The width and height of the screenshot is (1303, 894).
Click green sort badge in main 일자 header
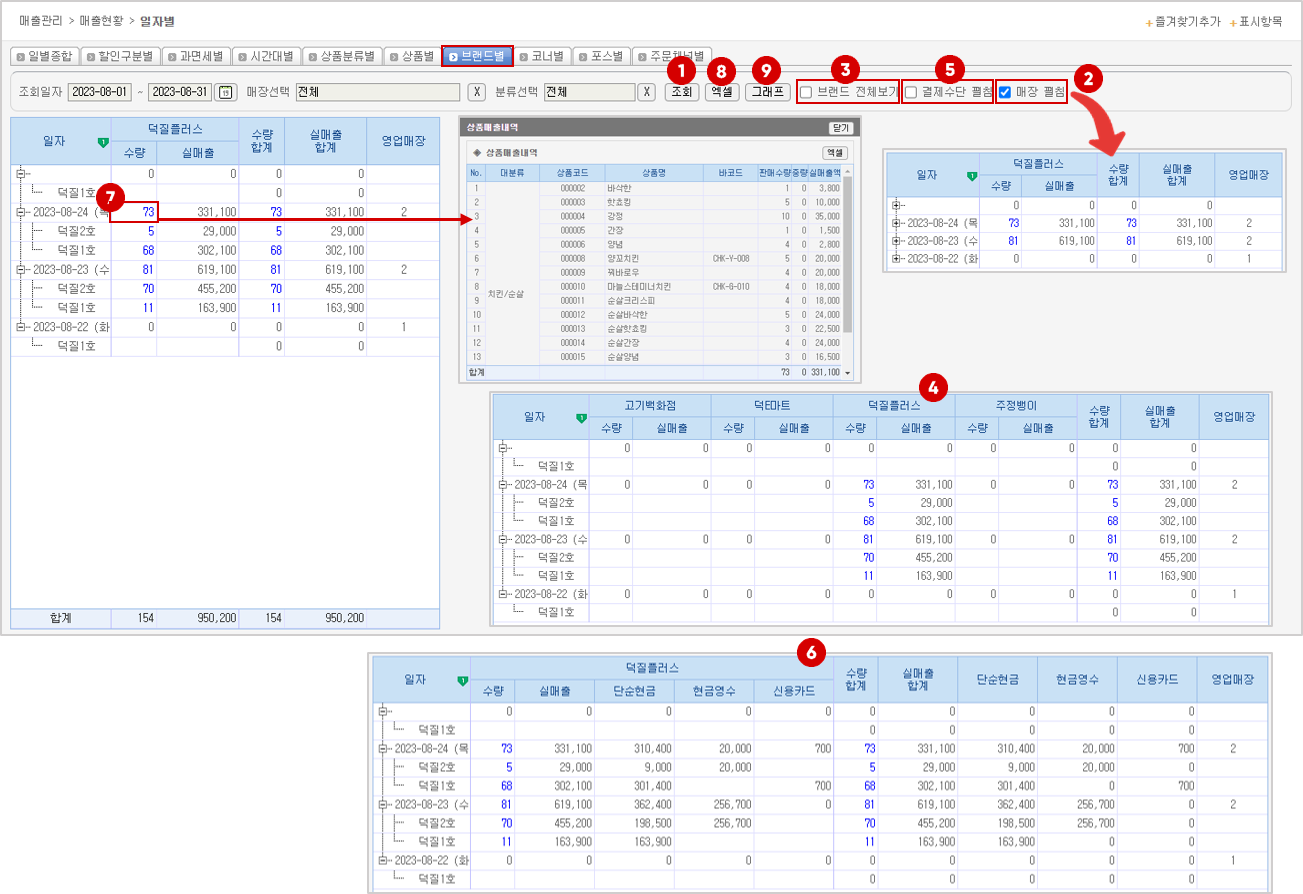coord(102,143)
